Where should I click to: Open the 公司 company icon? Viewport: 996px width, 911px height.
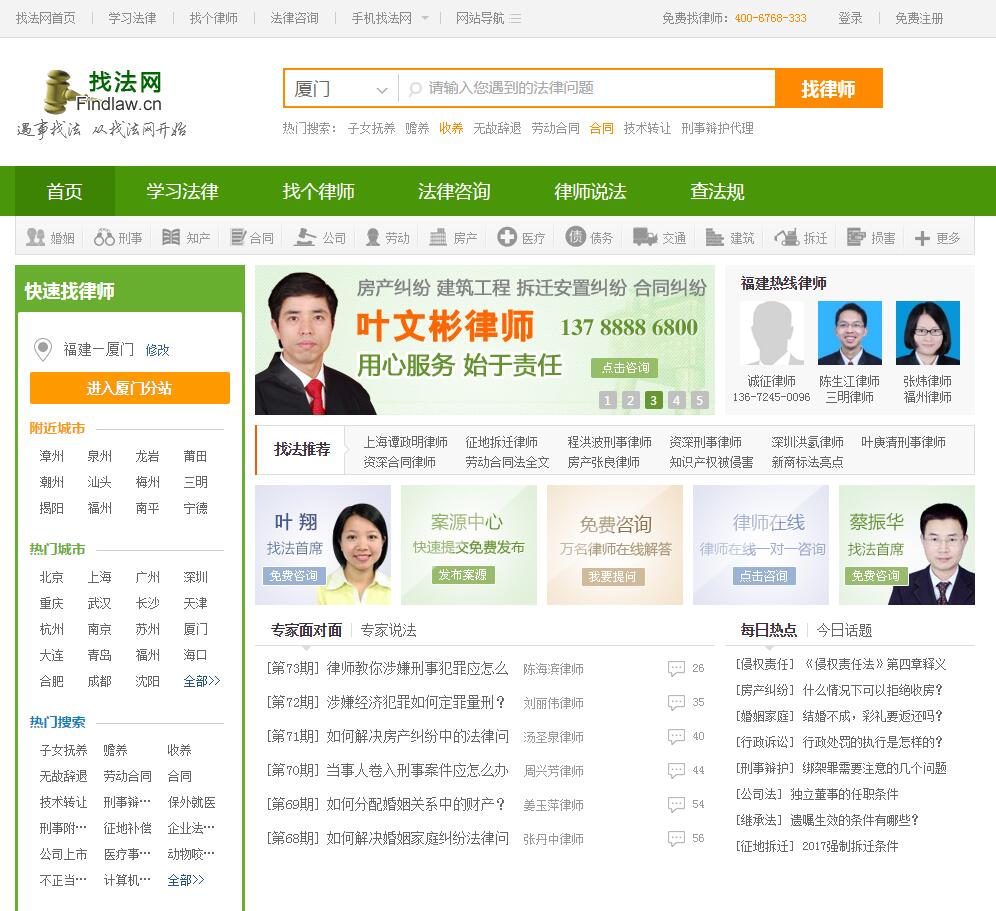pyautogui.click(x=305, y=238)
